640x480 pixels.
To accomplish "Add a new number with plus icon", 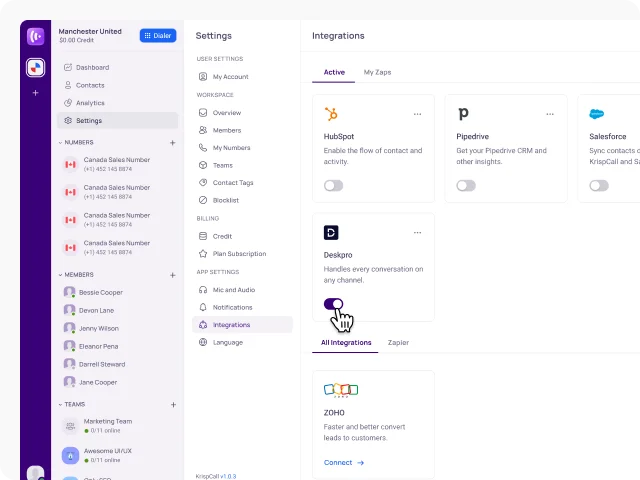I will point(173,142).
